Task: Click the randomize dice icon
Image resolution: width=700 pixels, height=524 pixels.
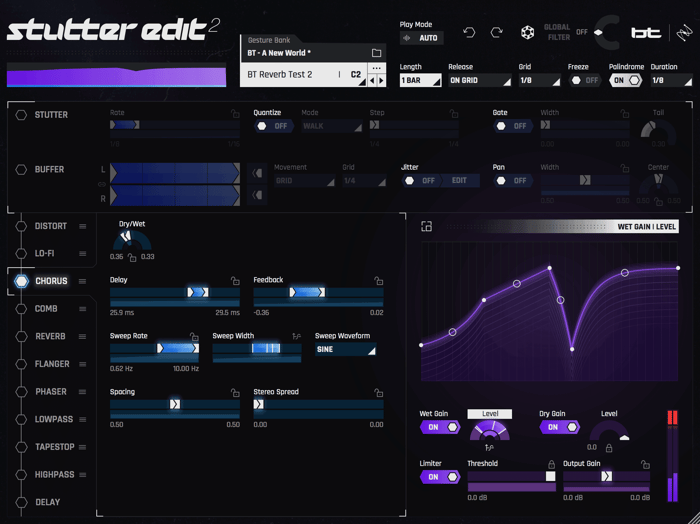Action: (527, 33)
